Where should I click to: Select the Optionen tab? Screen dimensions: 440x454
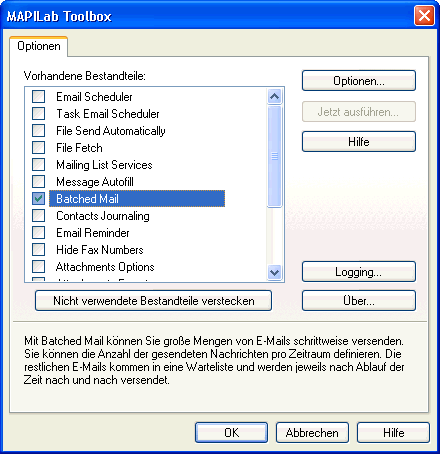point(39,46)
